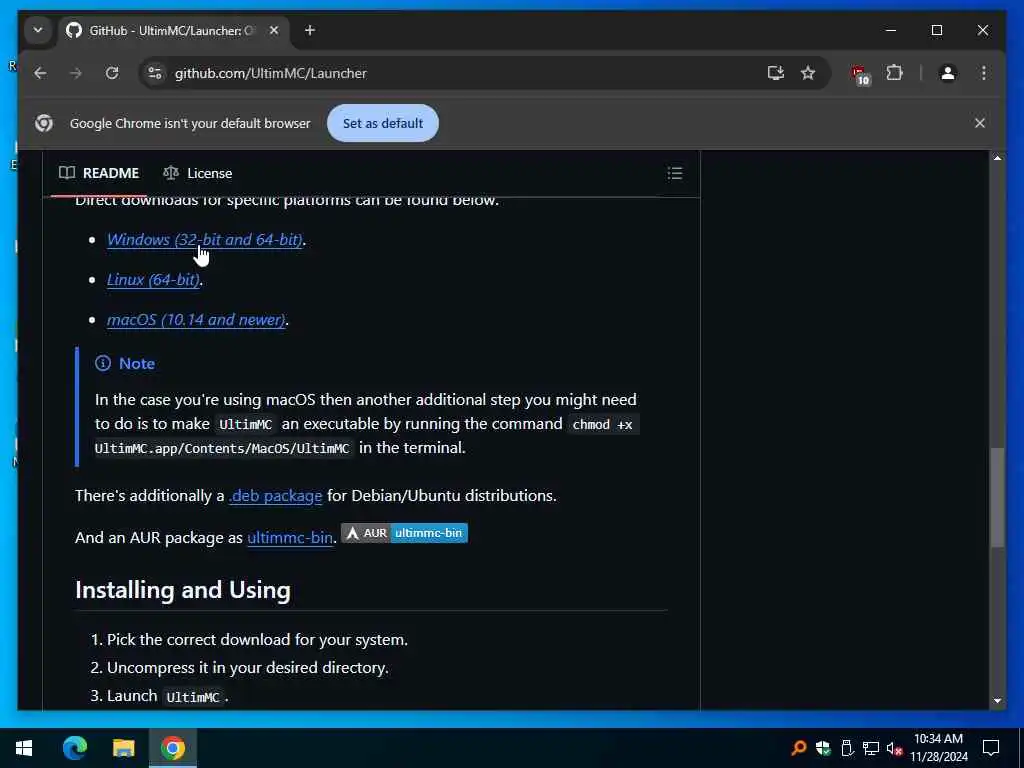The height and width of the screenshot is (768, 1024).
Task: Dismiss the default browser infobar
Action: click(979, 123)
